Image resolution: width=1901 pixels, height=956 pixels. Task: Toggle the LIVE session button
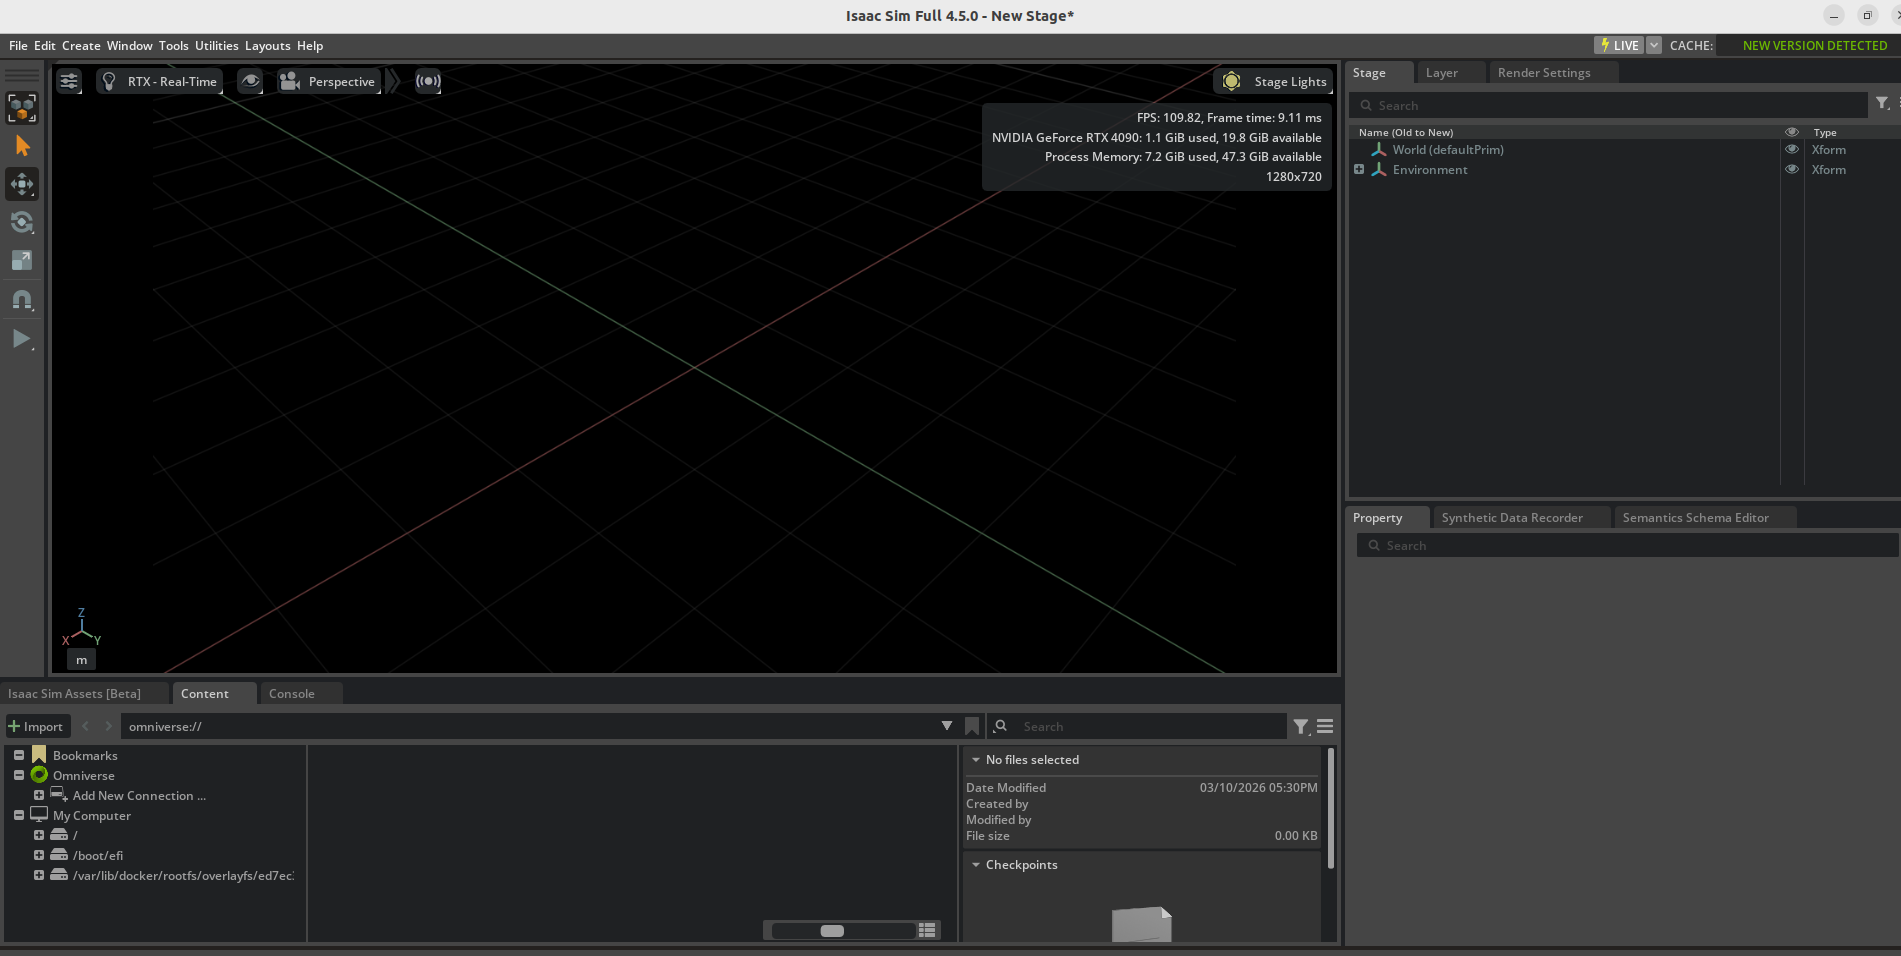pos(1619,45)
